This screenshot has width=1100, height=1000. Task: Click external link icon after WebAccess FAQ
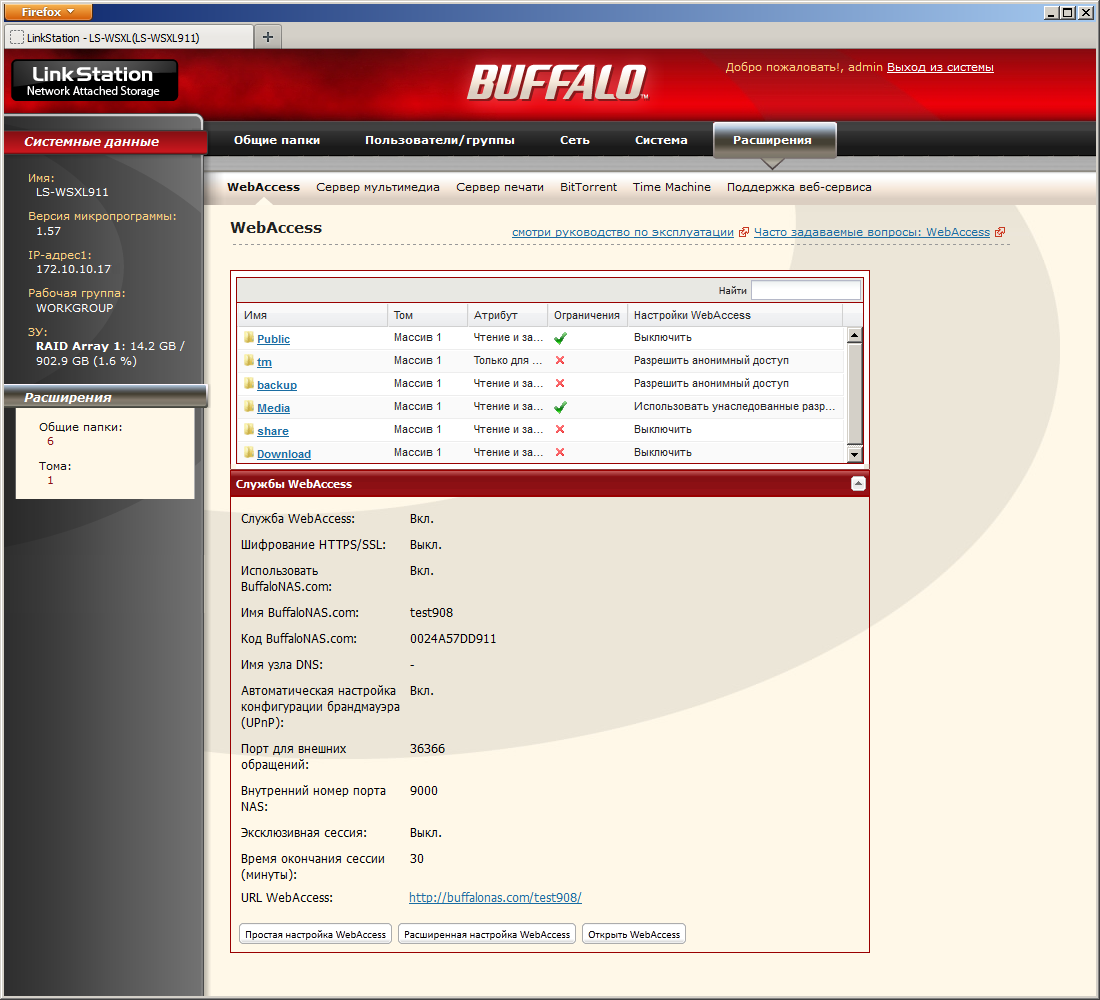[1000, 232]
